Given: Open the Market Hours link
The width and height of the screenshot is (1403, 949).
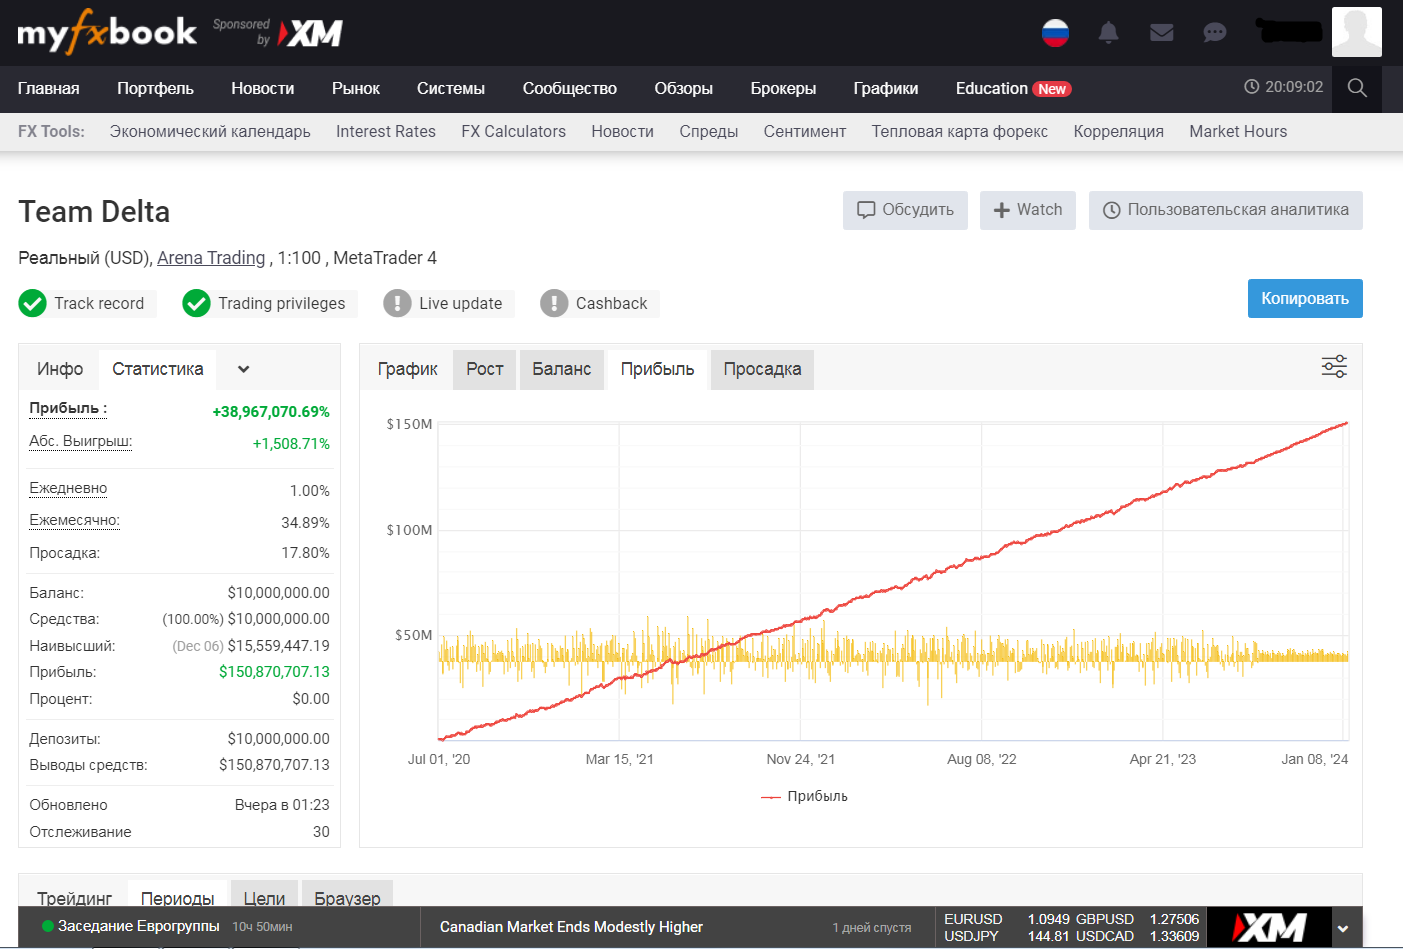Looking at the screenshot, I should pyautogui.click(x=1238, y=132).
